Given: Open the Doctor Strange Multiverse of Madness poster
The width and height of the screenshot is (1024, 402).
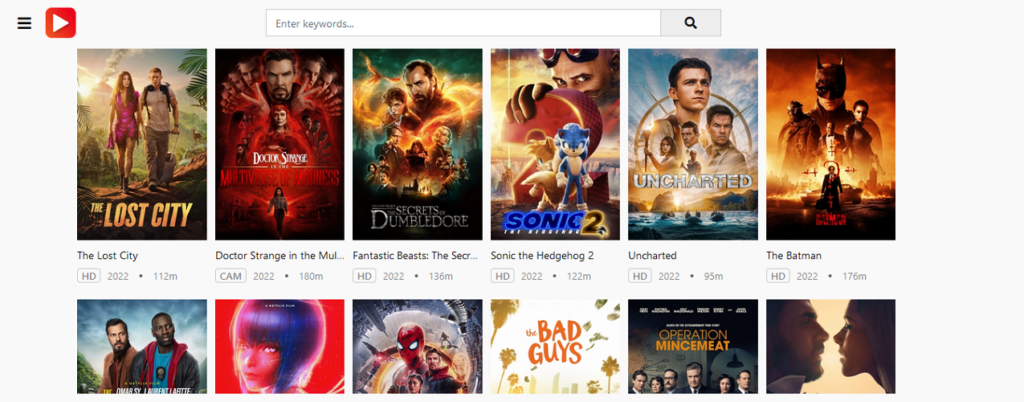Looking at the screenshot, I should click(x=280, y=144).
